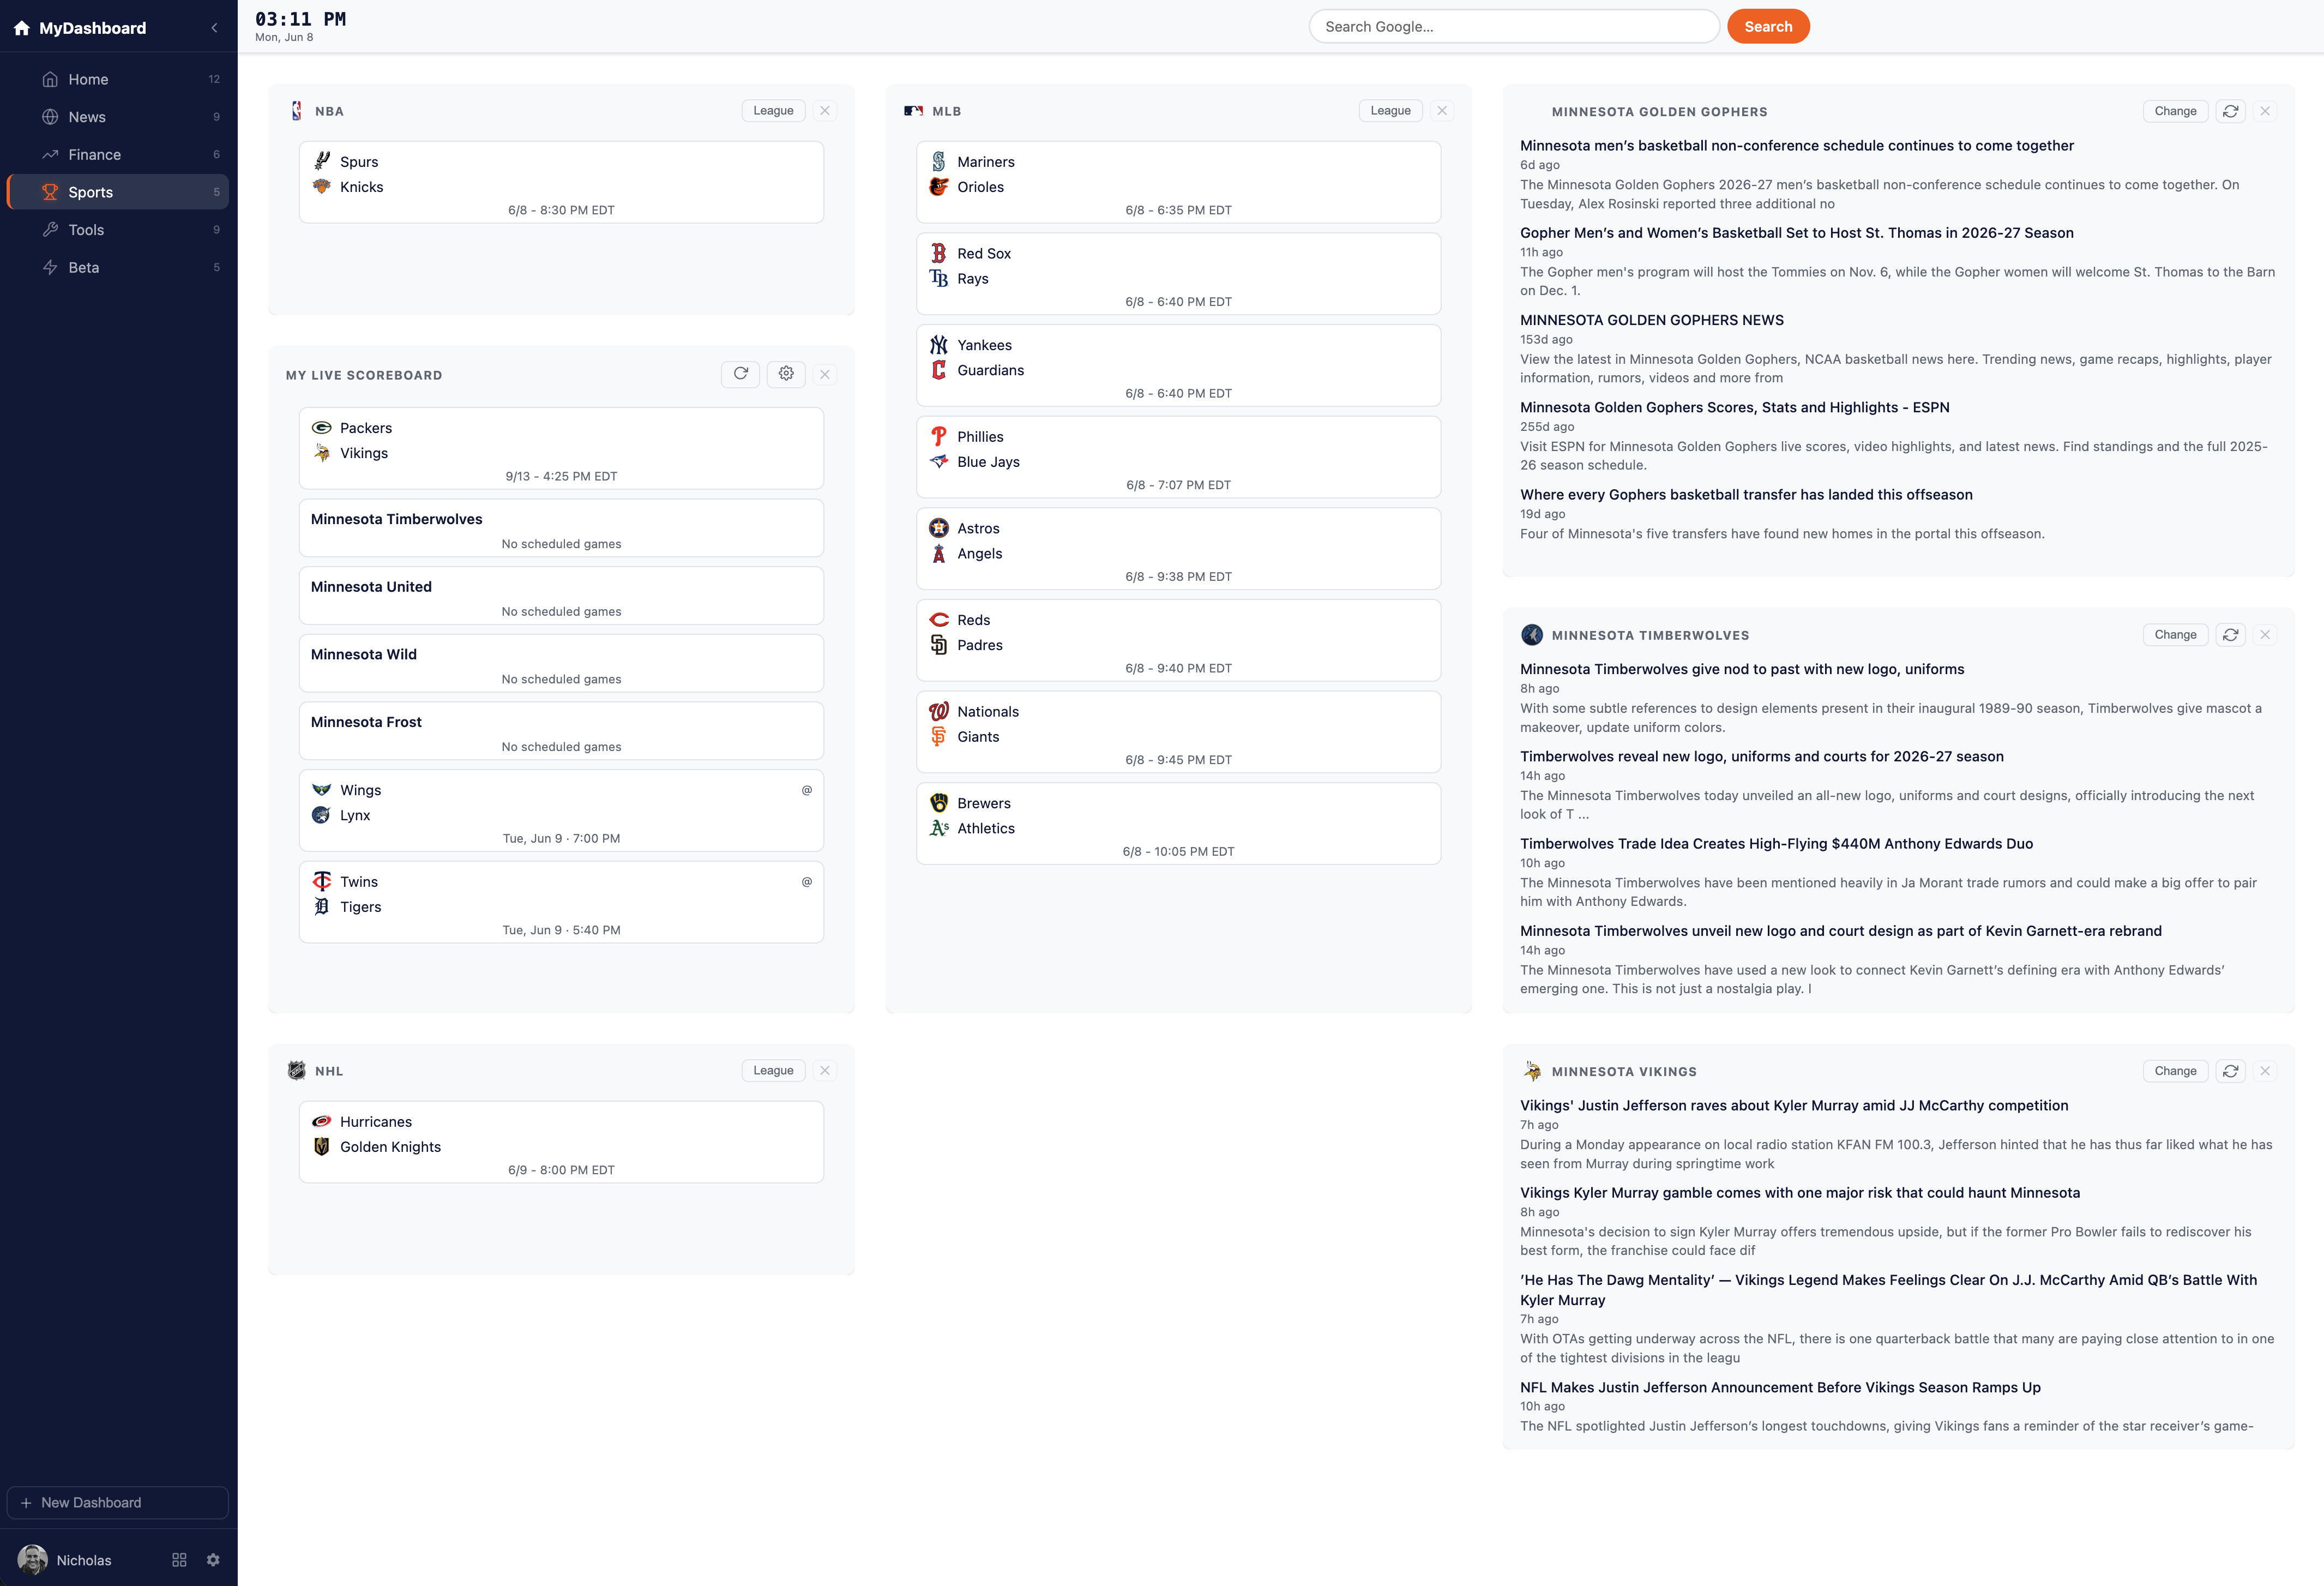Open the Minnesota Wild scoreboard card
Screen dimensions: 2324x1586
(x=561, y=663)
